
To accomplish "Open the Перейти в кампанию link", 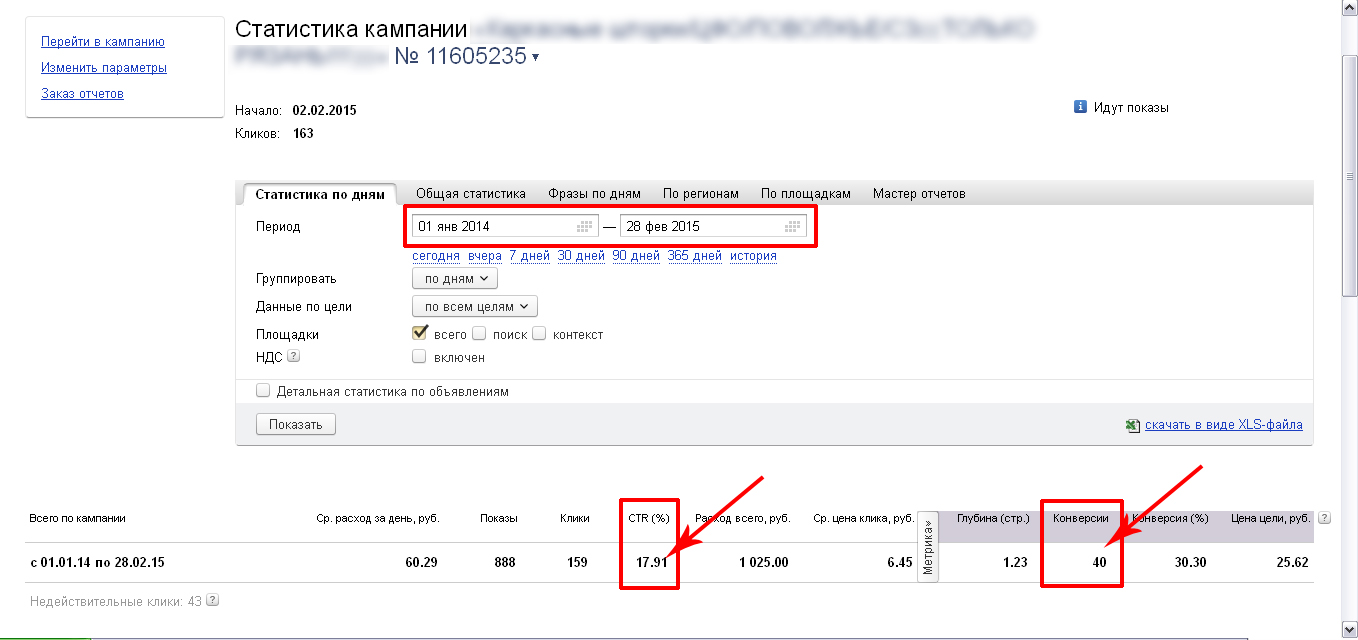I will tap(103, 42).
